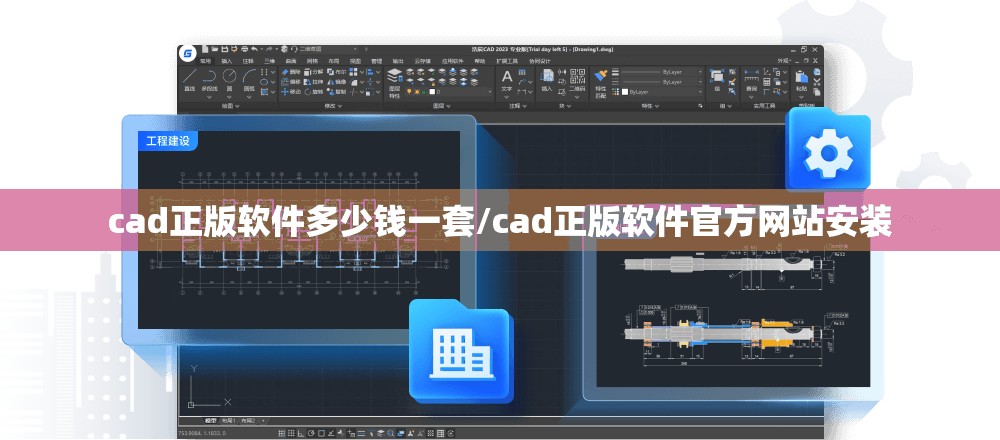Toggle ortho mode in status bar

[x=301, y=434]
